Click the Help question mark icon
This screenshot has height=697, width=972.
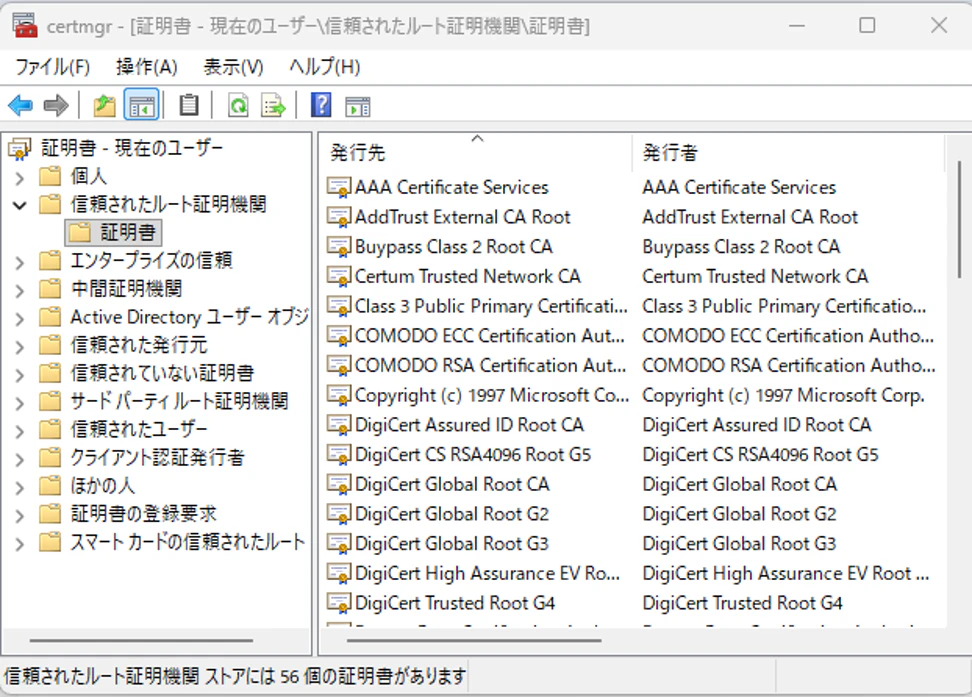(x=321, y=105)
